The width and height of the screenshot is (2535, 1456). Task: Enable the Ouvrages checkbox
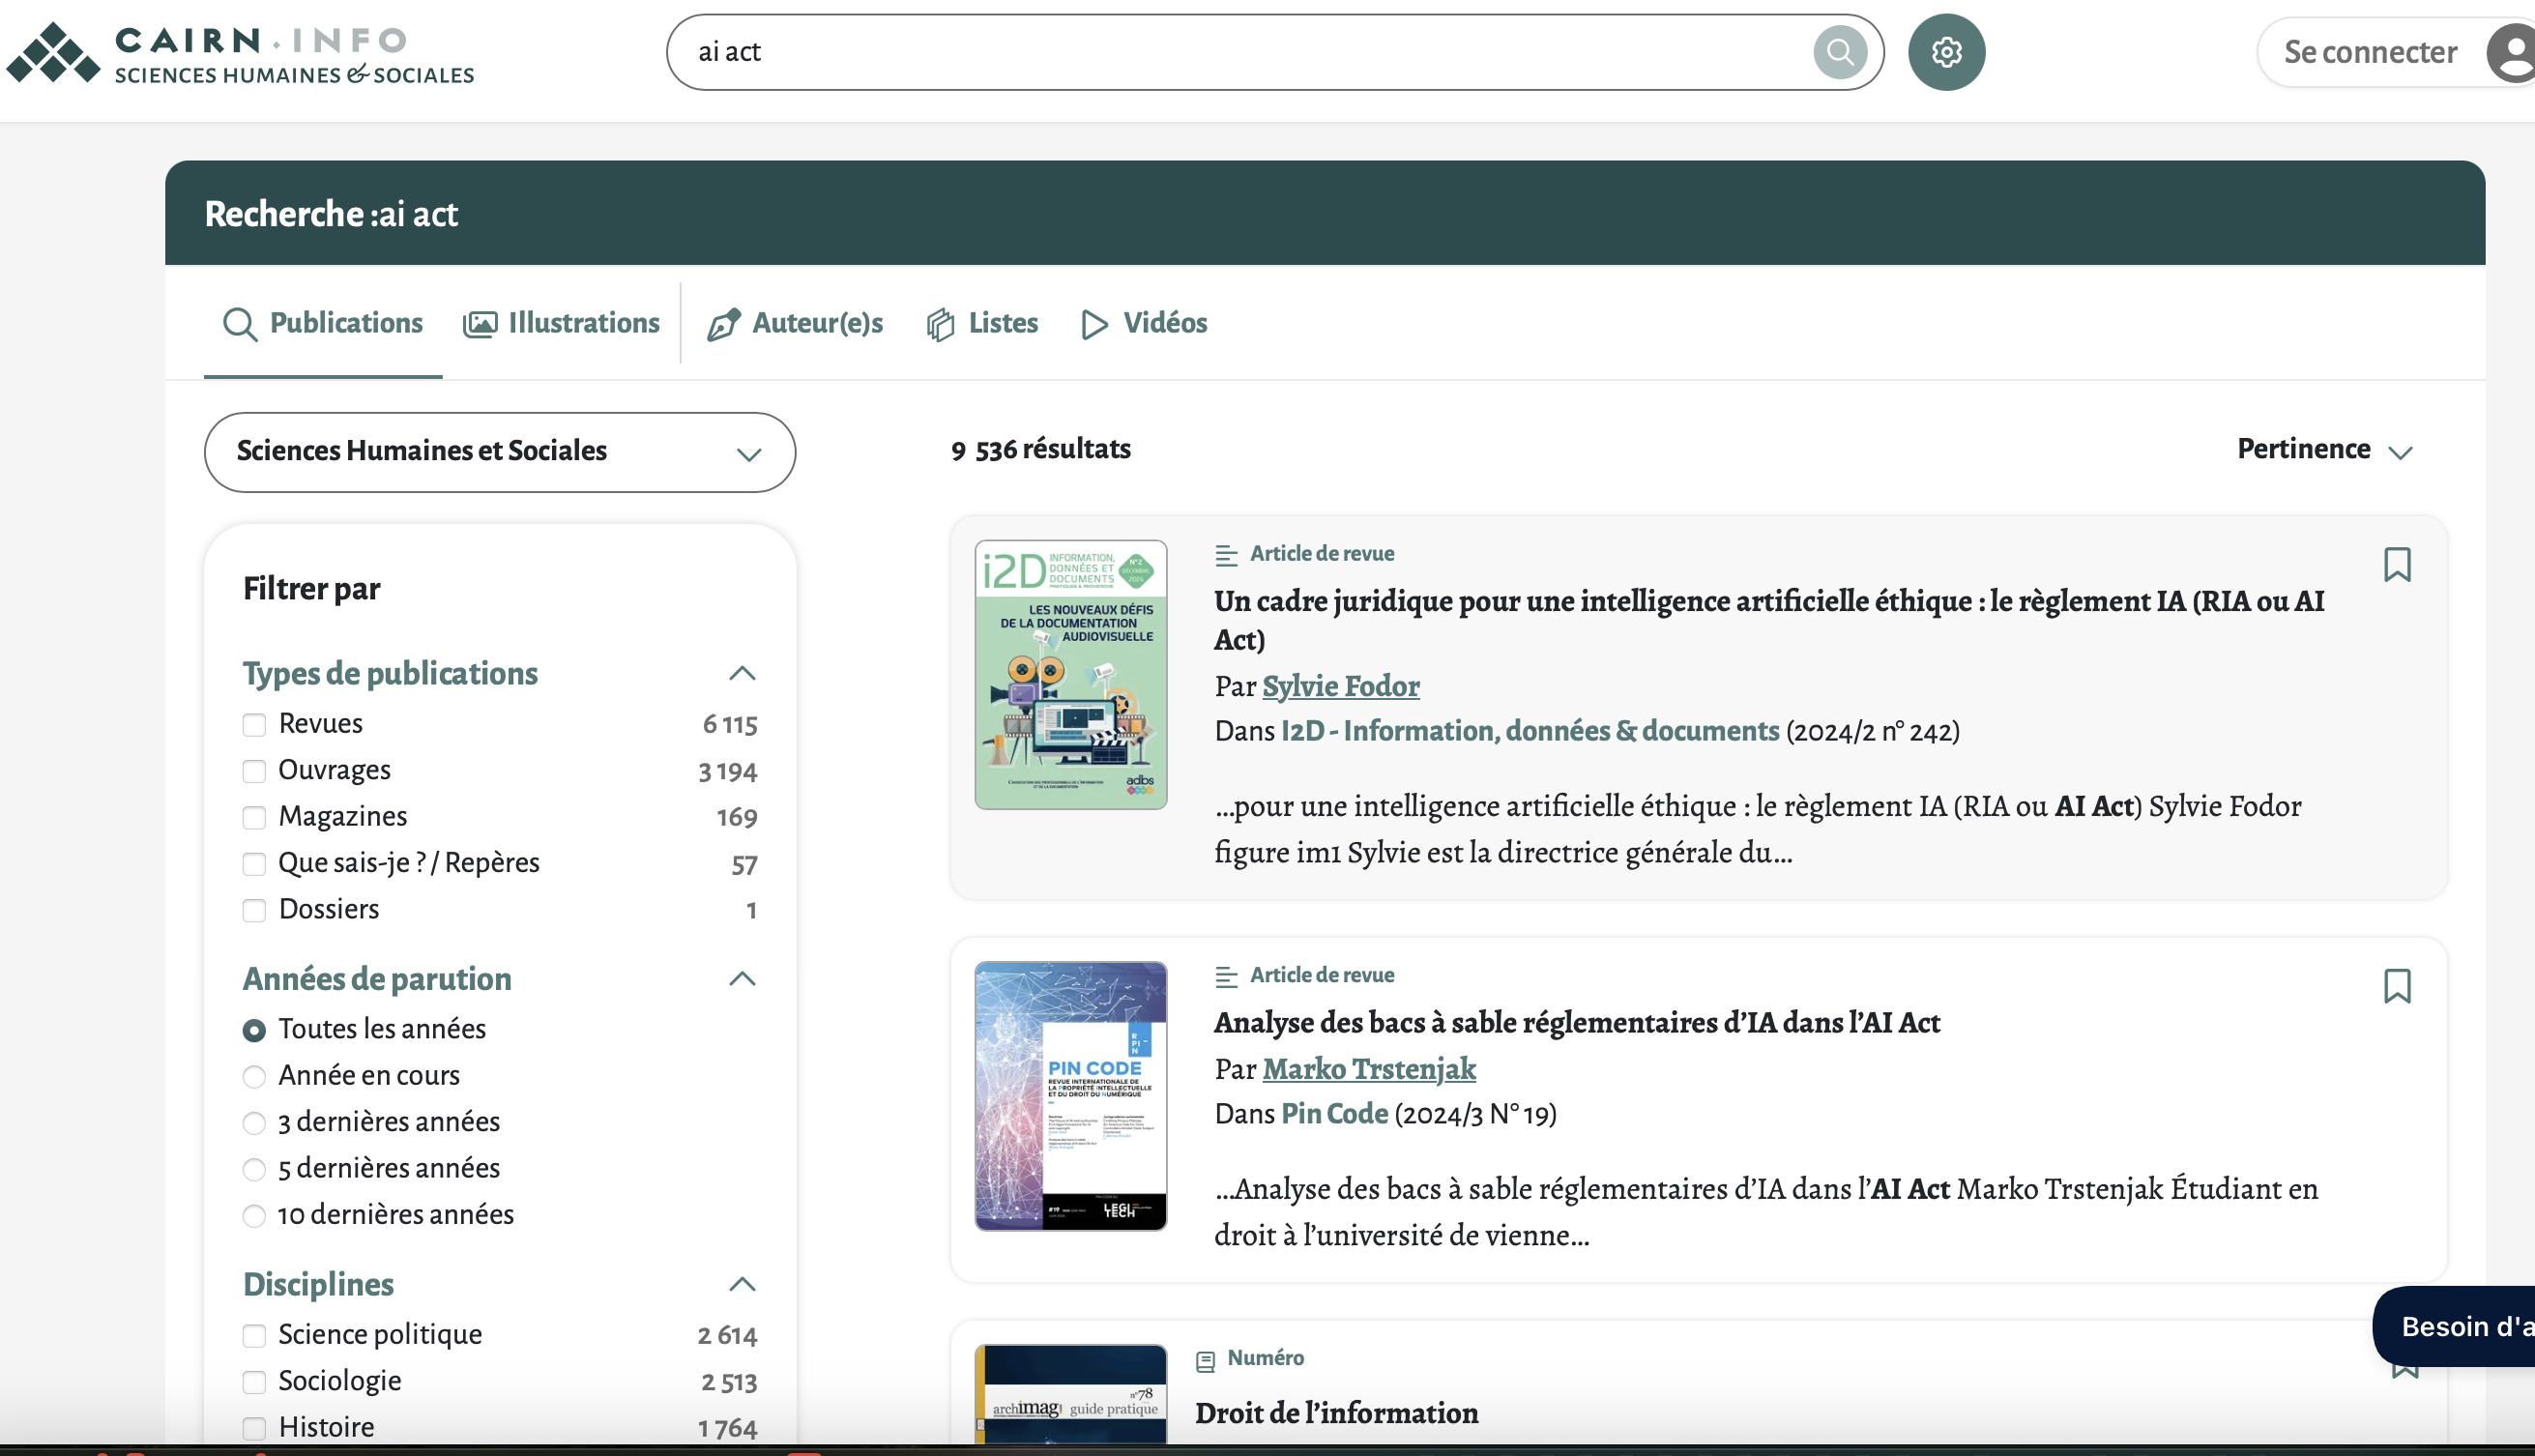tap(254, 771)
